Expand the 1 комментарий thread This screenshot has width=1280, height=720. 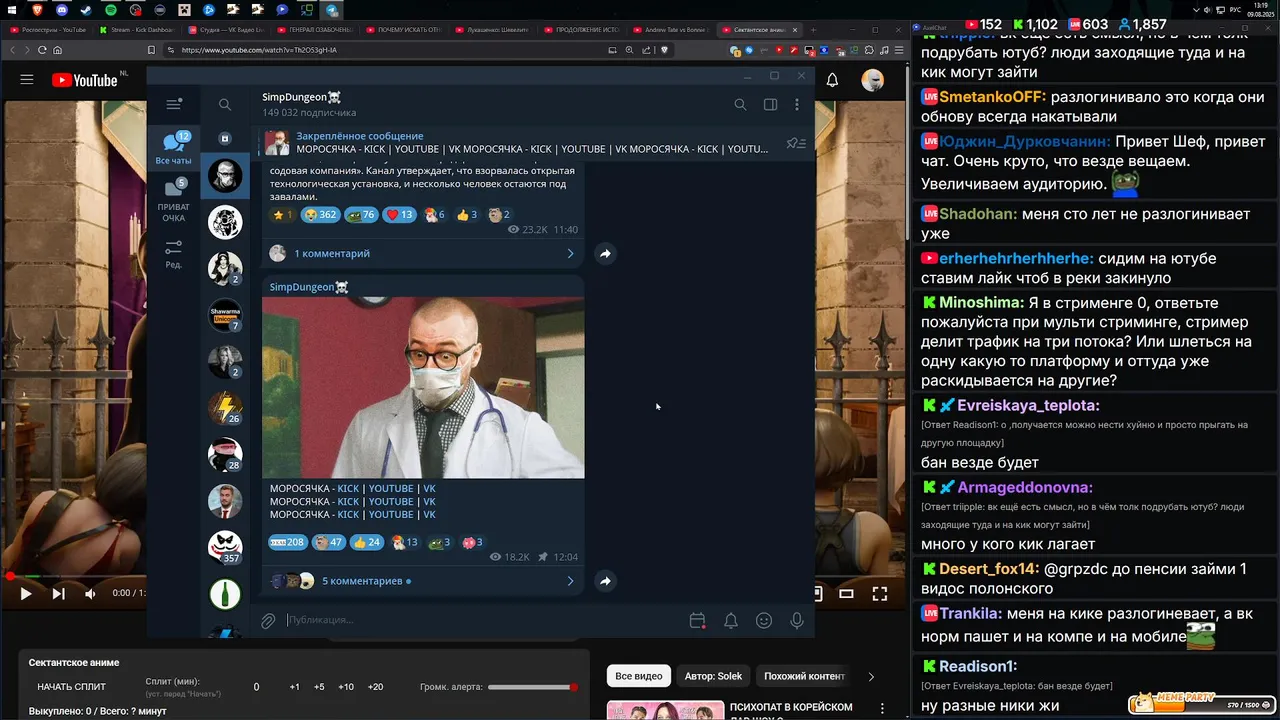tap(423, 254)
